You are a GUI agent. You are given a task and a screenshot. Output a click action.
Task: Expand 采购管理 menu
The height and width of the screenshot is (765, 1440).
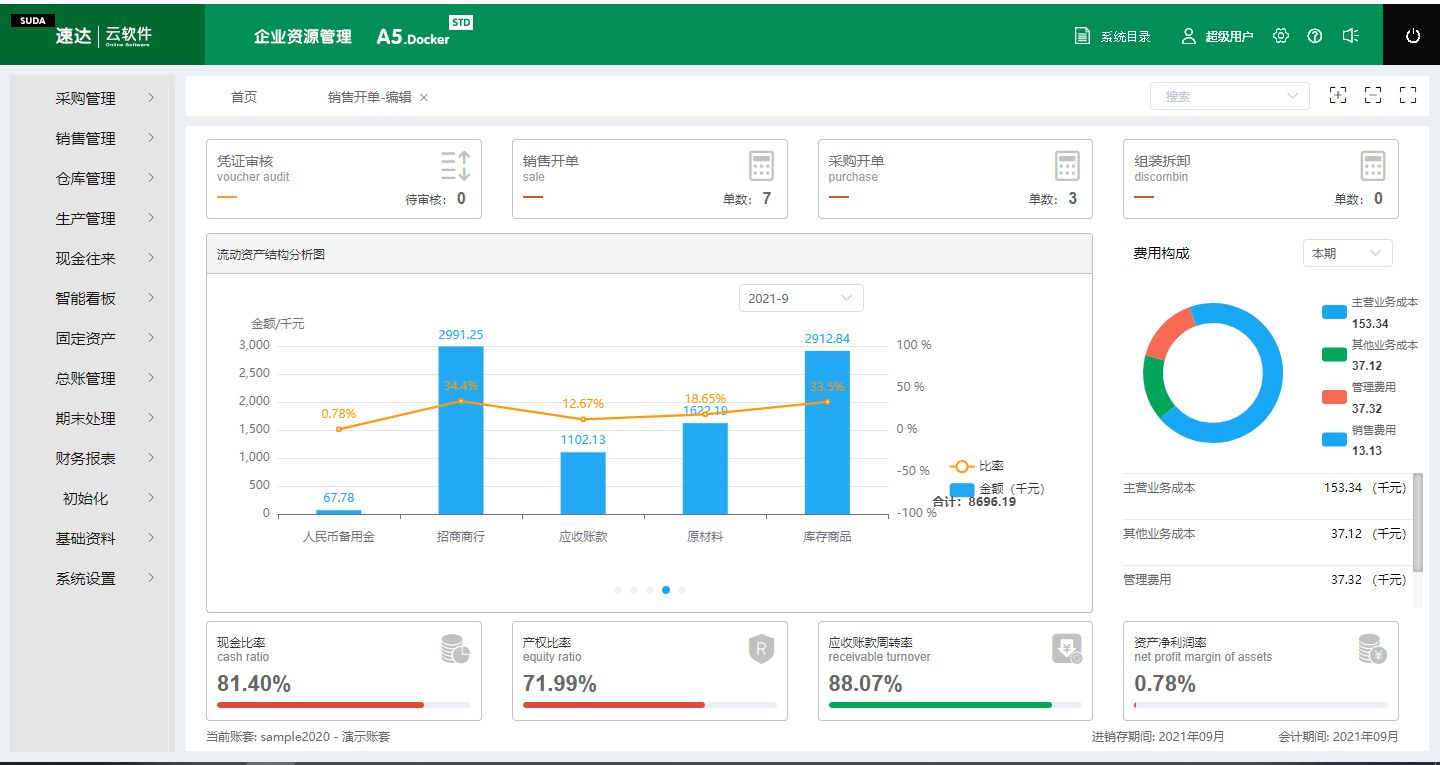pyautogui.click(x=93, y=98)
